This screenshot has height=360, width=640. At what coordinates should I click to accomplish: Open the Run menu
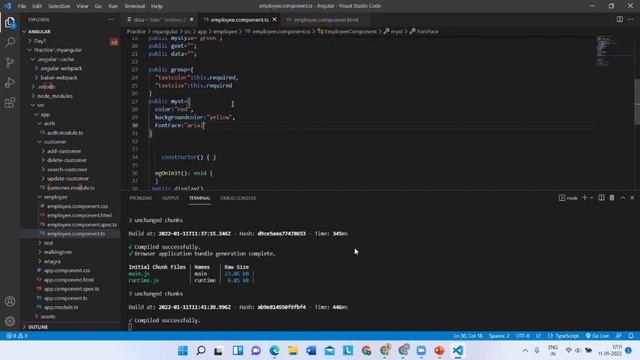click(113, 6)
